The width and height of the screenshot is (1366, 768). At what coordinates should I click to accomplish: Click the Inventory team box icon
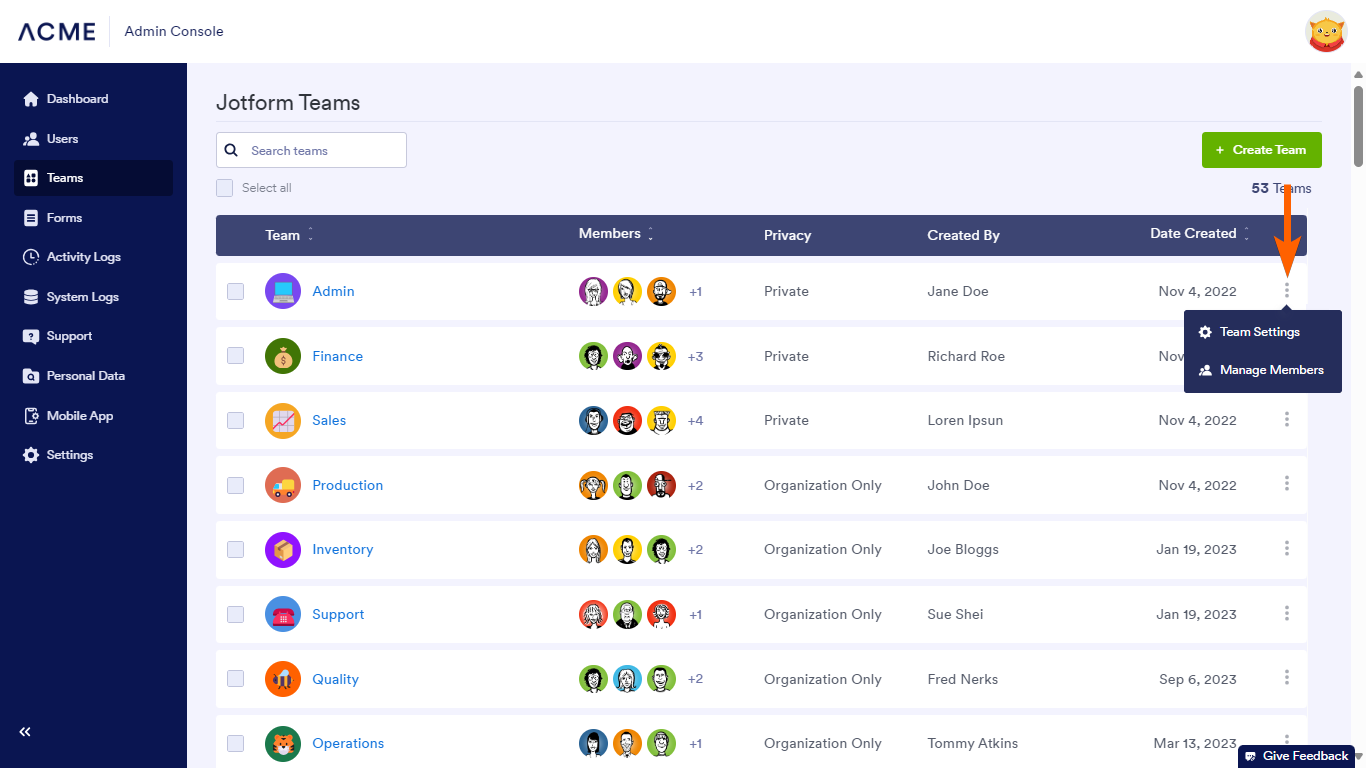283,549
